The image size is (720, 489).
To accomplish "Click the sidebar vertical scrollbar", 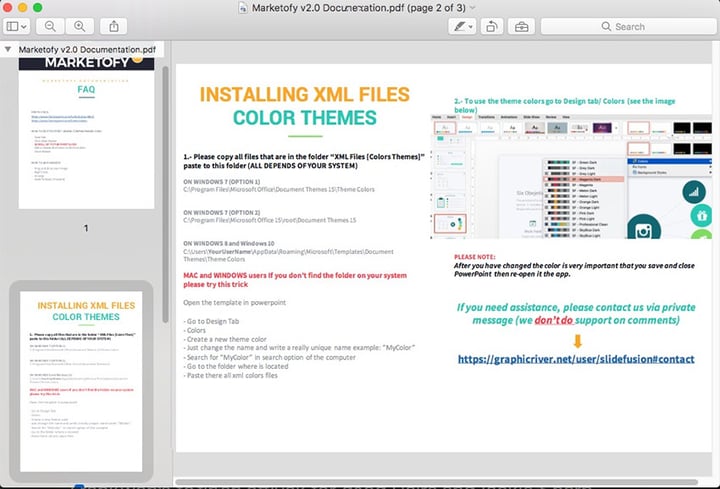I will tap(165, 194).
